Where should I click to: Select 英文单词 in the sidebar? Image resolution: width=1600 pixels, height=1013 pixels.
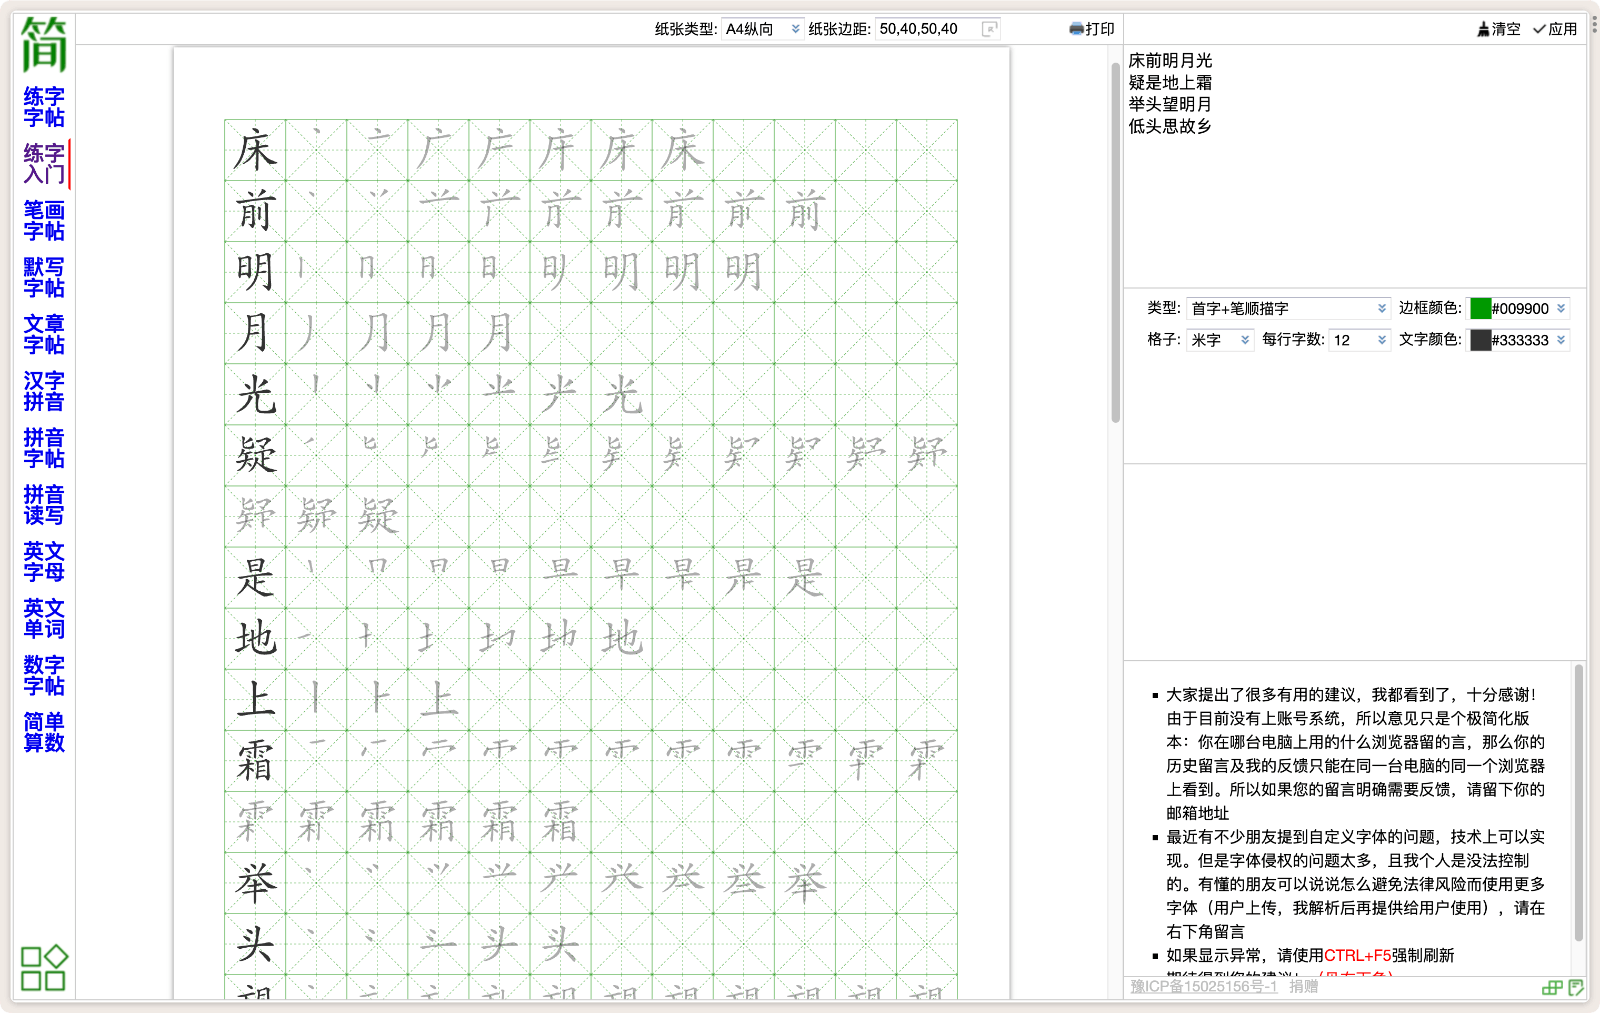pos(44,619)
